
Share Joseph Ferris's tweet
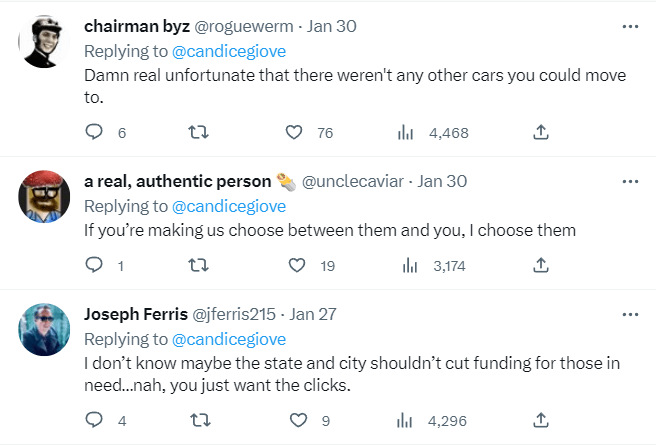click(x=541, y=420)
